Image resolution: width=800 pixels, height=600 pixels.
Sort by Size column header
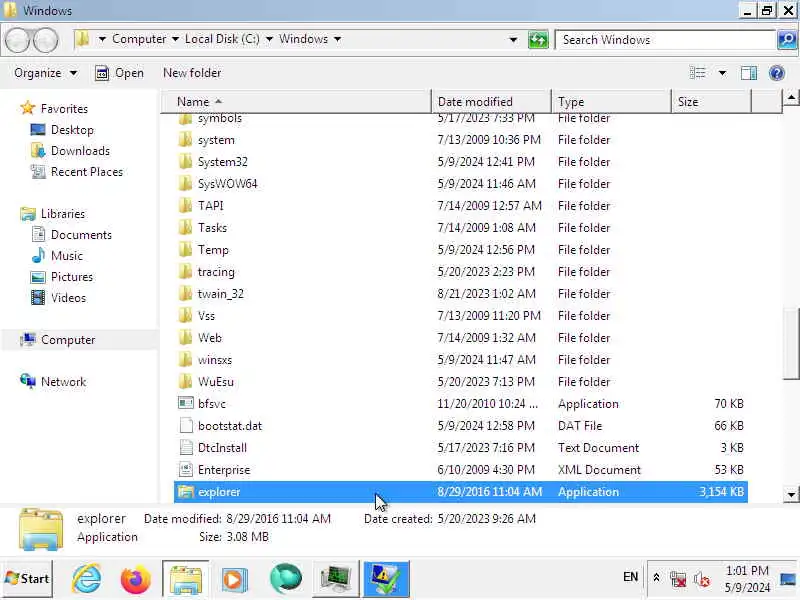tap(711, 102)
